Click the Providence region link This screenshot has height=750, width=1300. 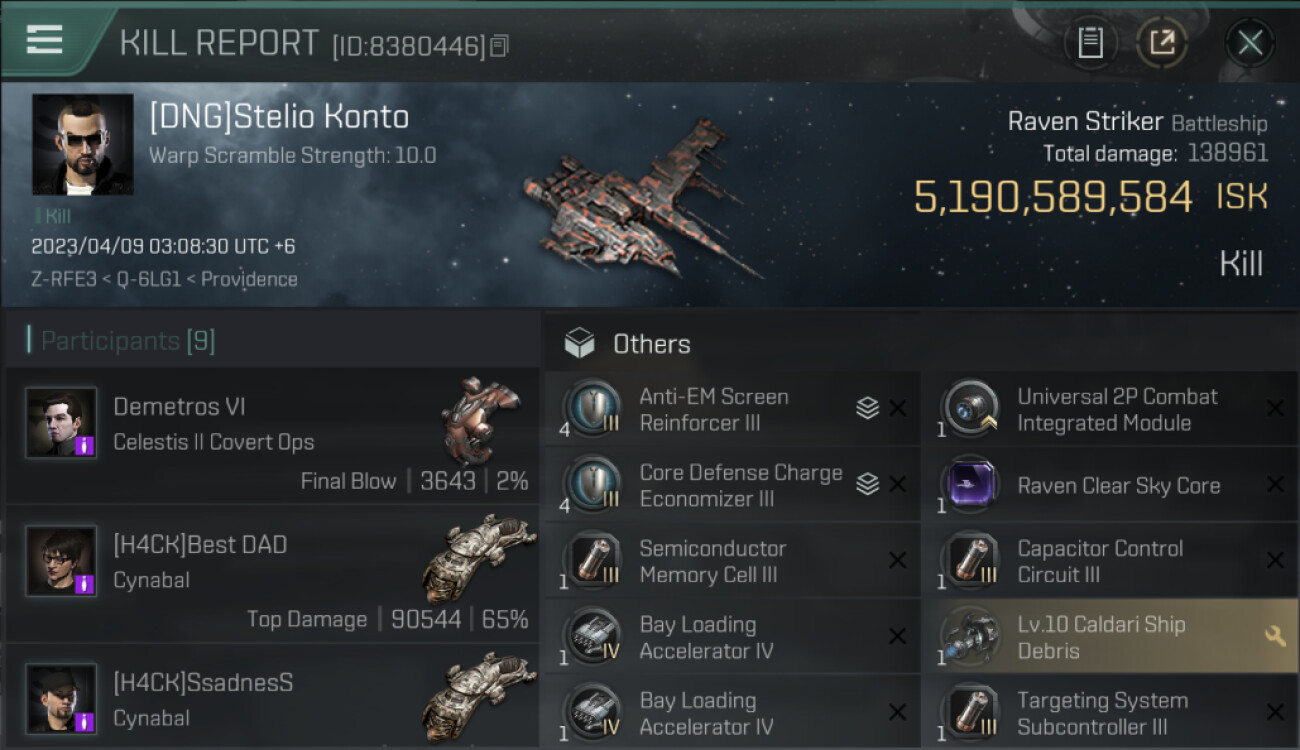click(249, 279)
